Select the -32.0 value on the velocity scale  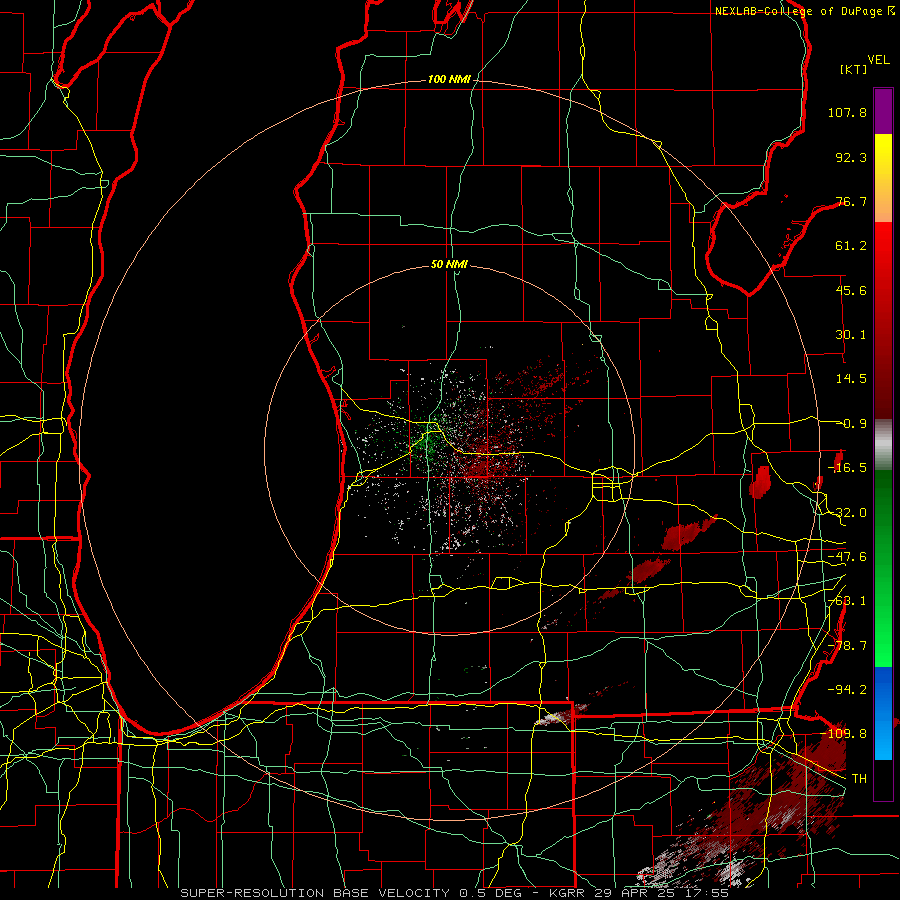(x=847, y=513)
